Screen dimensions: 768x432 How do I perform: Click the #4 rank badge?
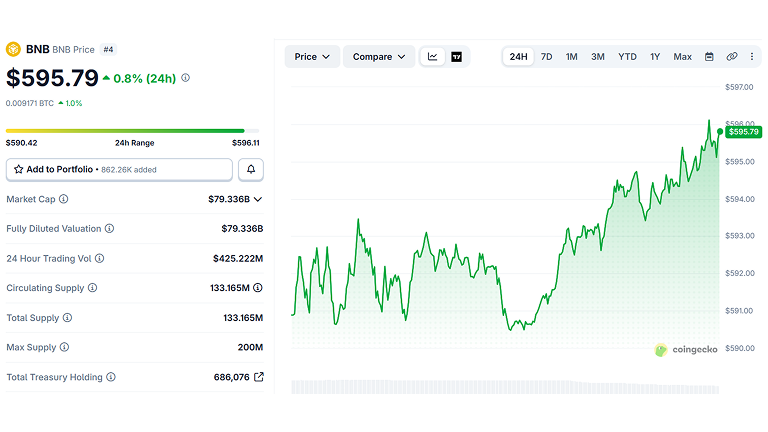(x=108, y=49)
